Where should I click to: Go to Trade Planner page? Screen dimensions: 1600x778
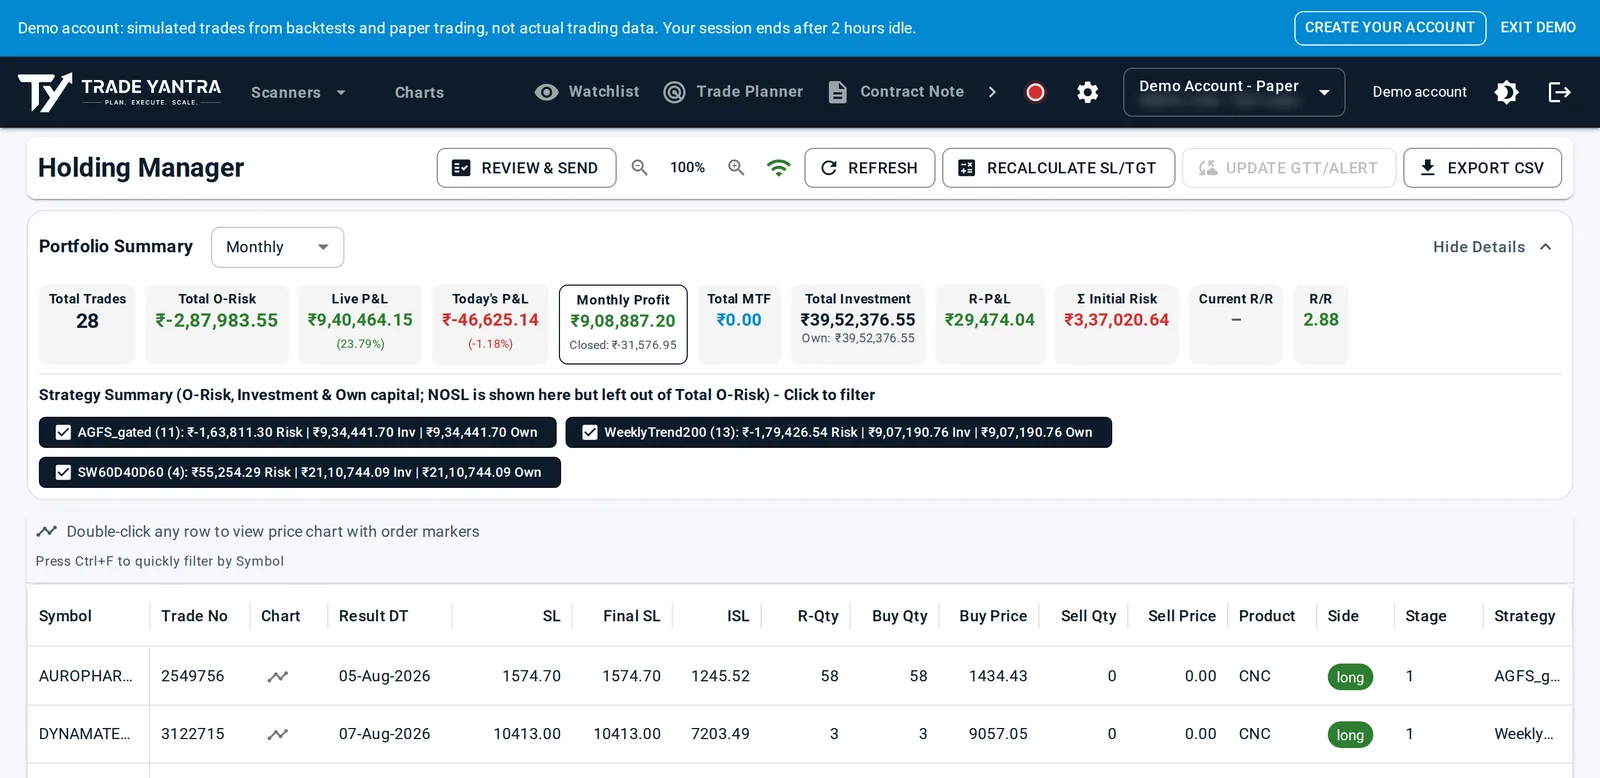pos(750,91)
